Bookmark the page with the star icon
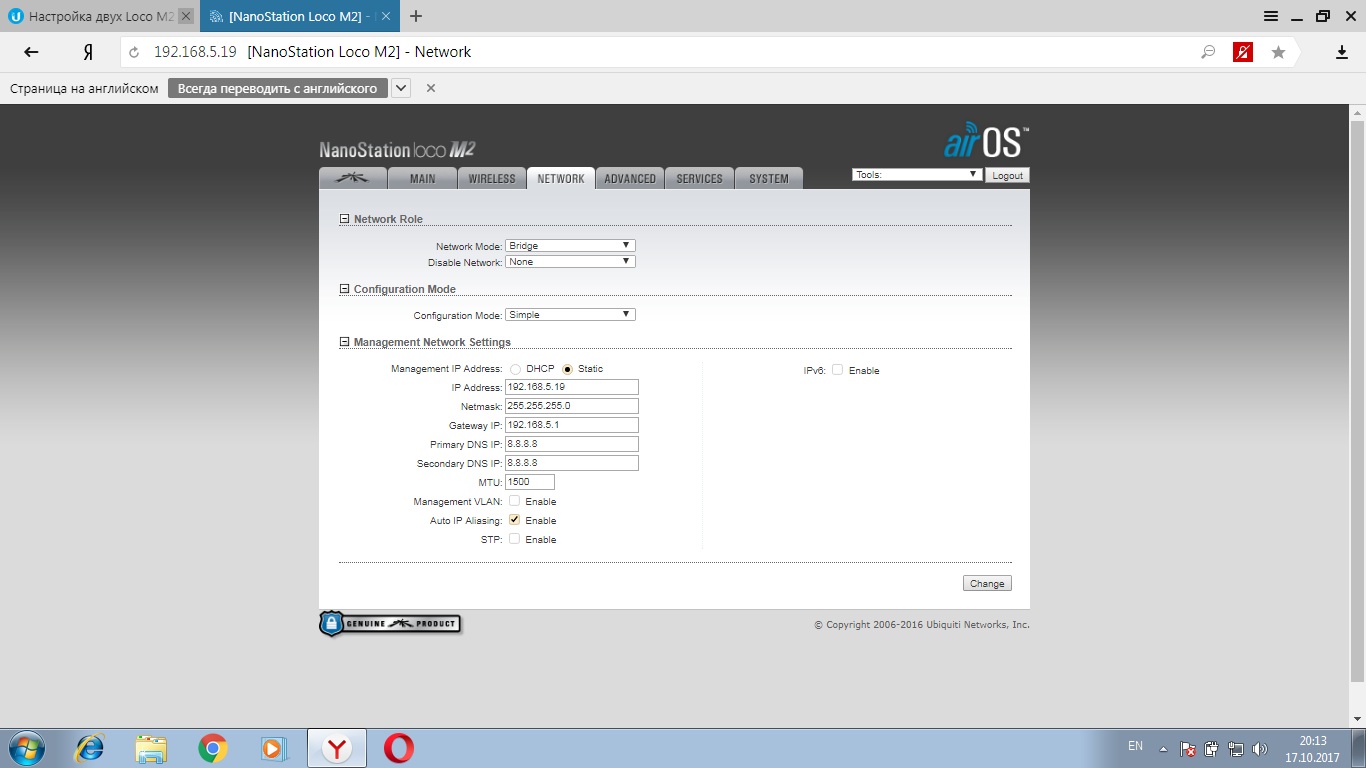1366x768 pixels. (1278, 52)
